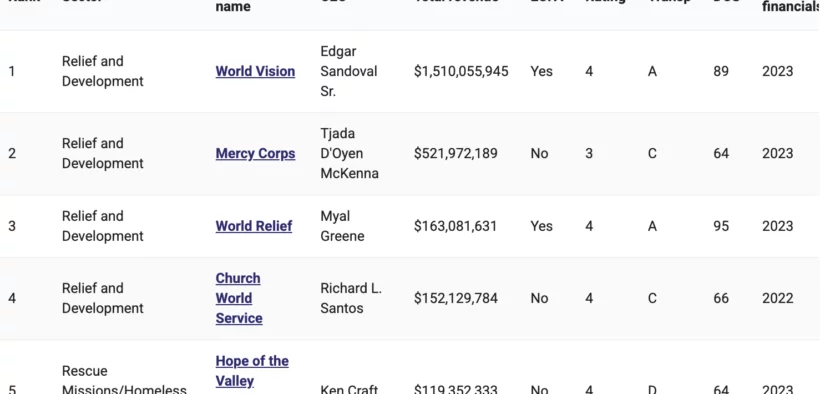This screenshot has width=820, height=394.
Task: Click World Relief score of 95
Action: [721, 226]
